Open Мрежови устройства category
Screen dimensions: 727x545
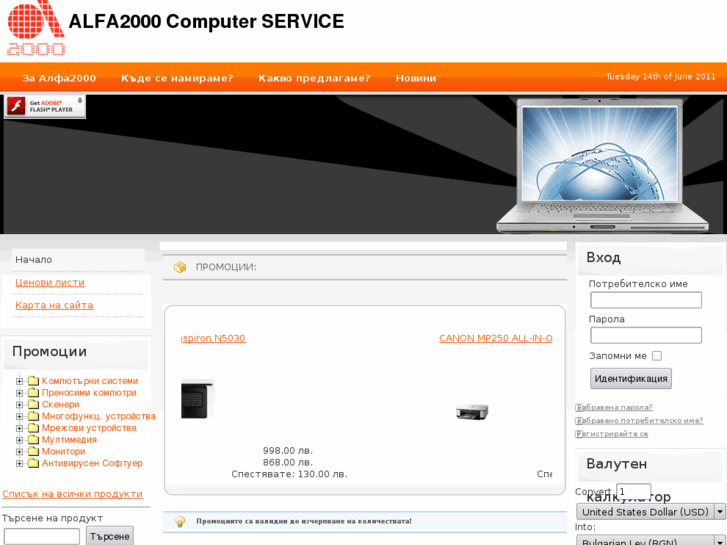point(89,428)
